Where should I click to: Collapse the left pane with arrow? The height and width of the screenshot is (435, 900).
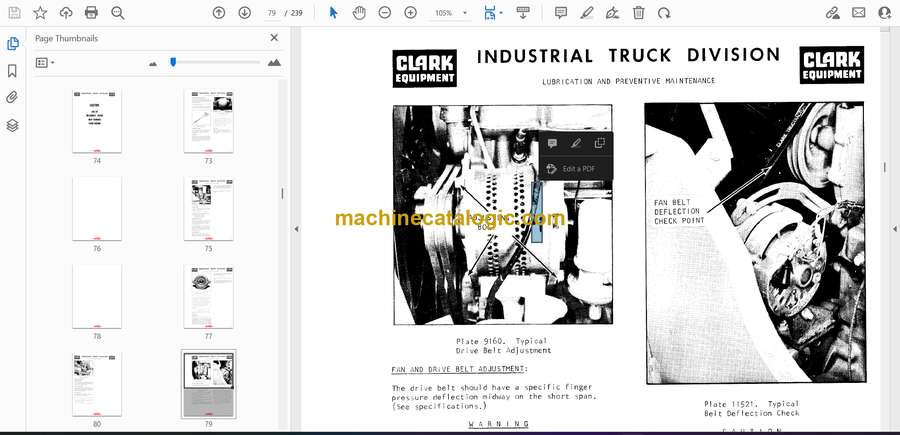pos(296,229)
